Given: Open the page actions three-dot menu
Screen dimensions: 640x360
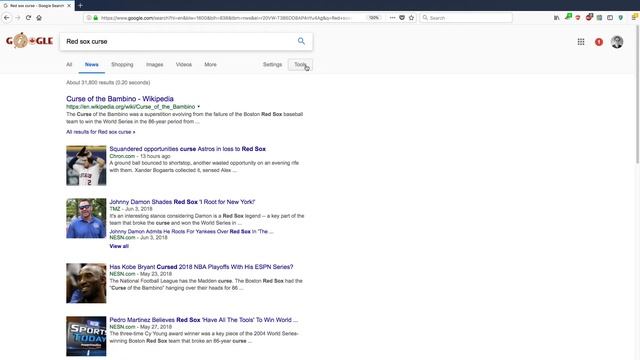Looking at the screenshot, I should 392,18.
